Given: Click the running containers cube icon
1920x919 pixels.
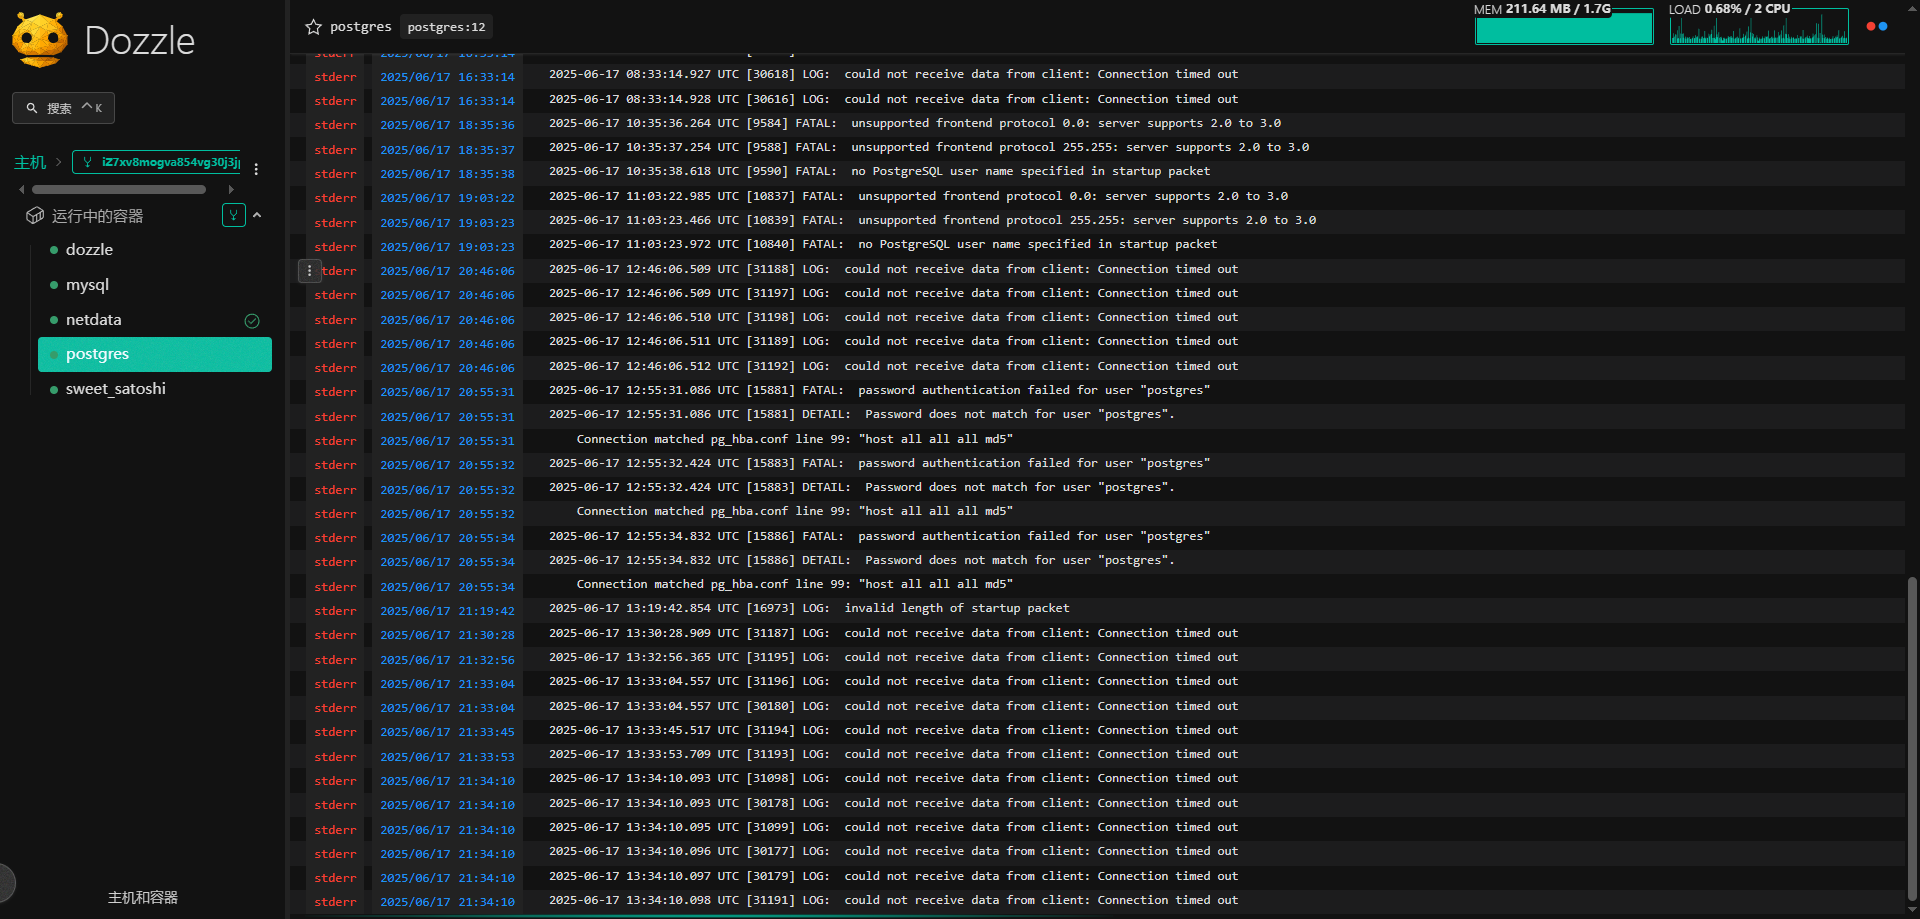Looking at the screenshot, I should (35, 216).
